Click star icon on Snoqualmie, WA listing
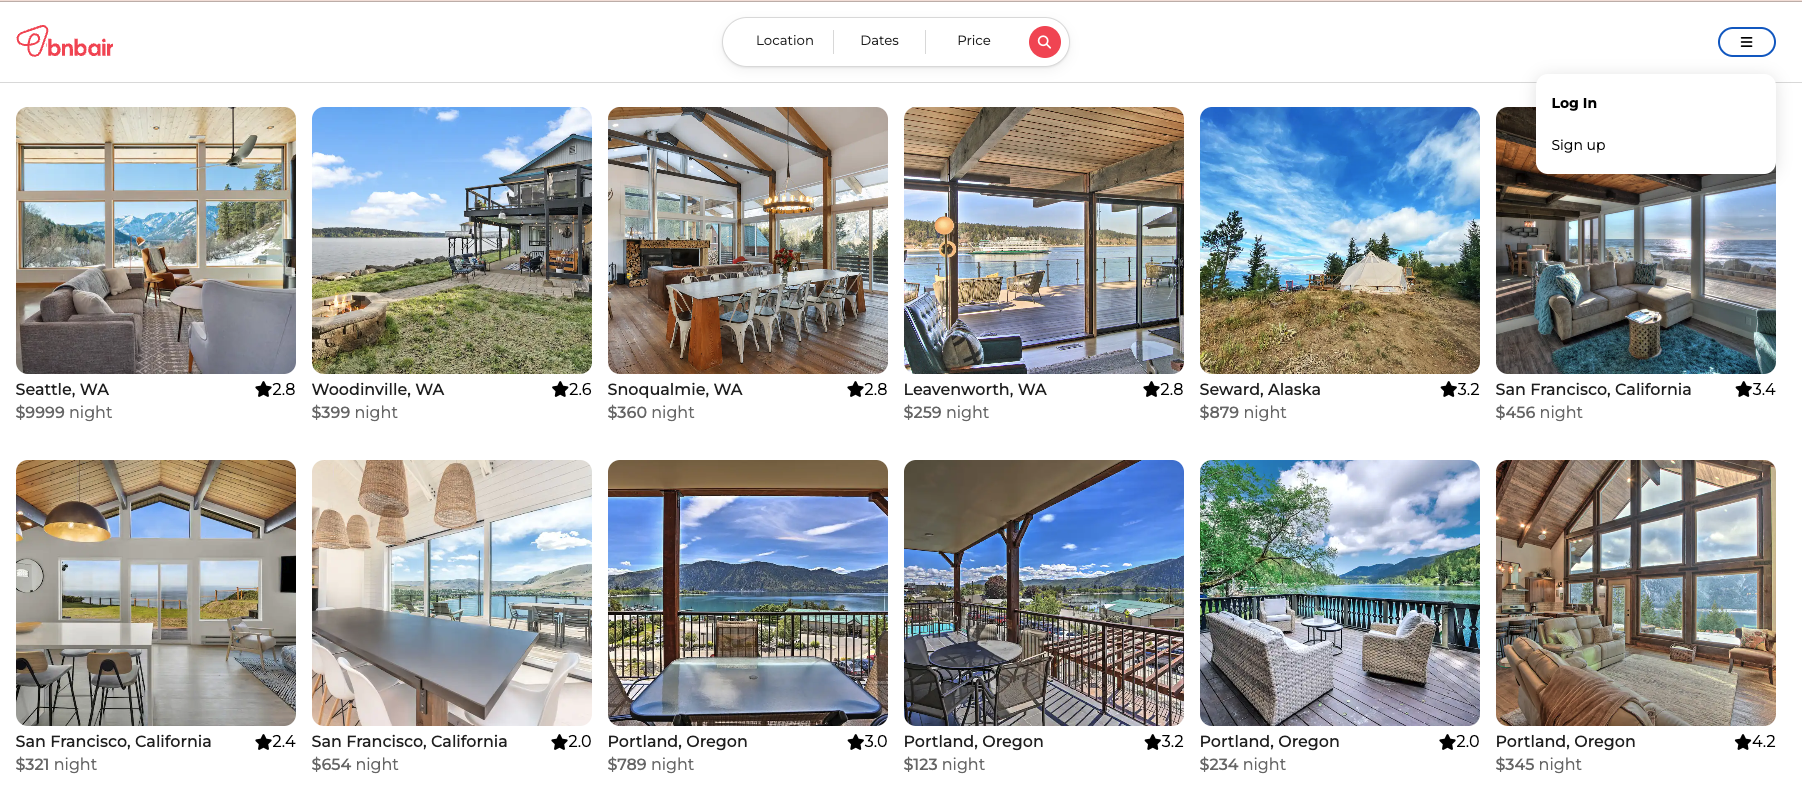This screenshot has width=1802, height=798. (x=855, y=389)
